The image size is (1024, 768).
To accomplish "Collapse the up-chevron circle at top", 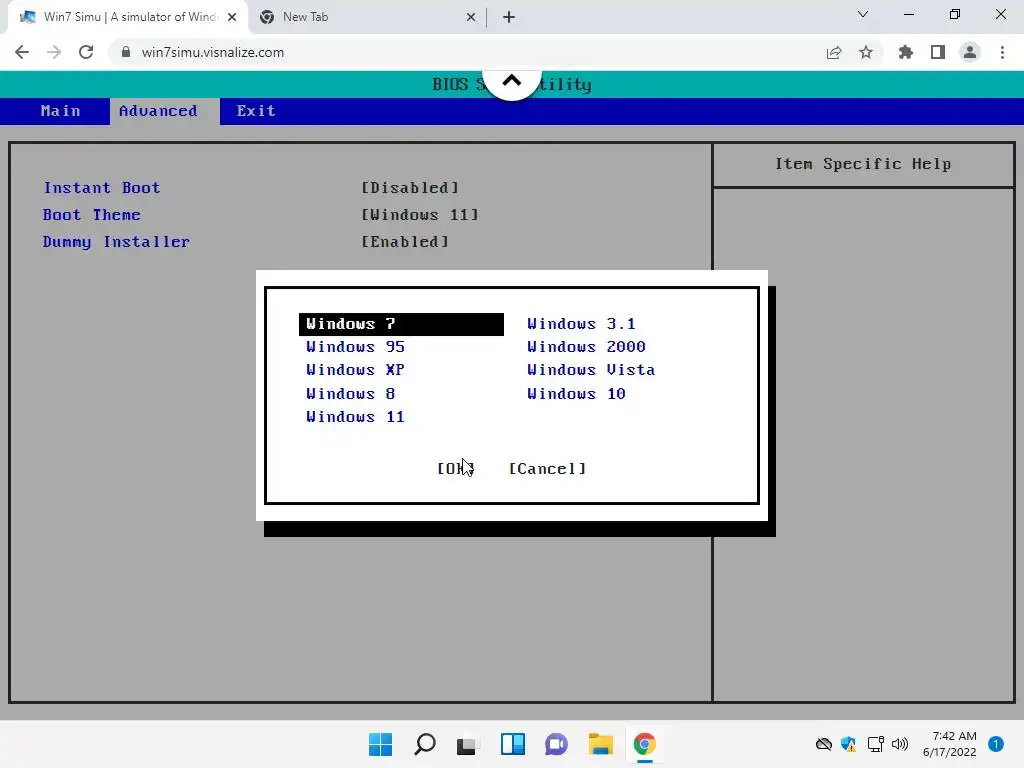I will tap(512, 82).
